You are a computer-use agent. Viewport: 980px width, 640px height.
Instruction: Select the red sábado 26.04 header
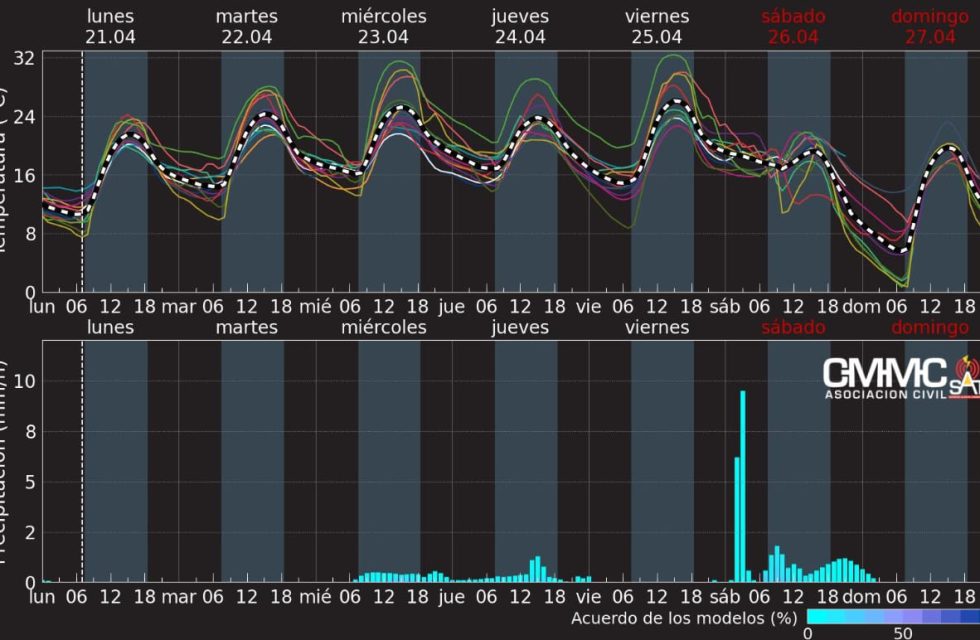point(793,26)
